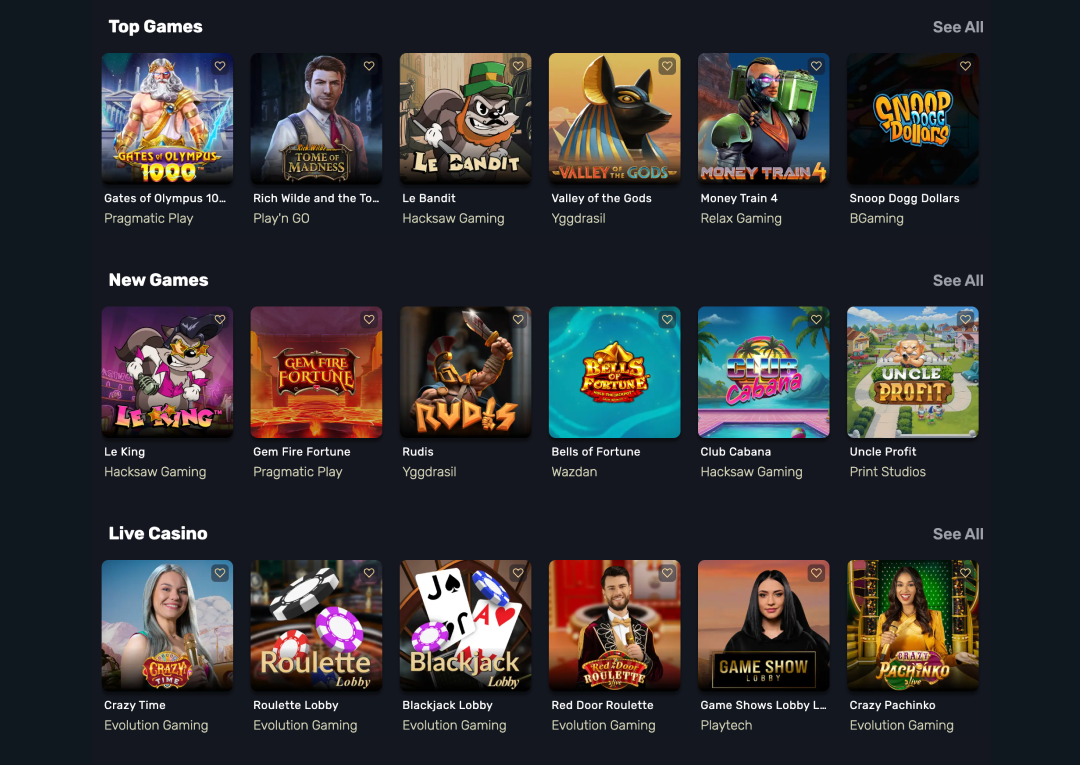This screenshot has height=765, width=1080.
Task: Click the heart icon on Le Bandit
Action: click(x=518, y=66)
